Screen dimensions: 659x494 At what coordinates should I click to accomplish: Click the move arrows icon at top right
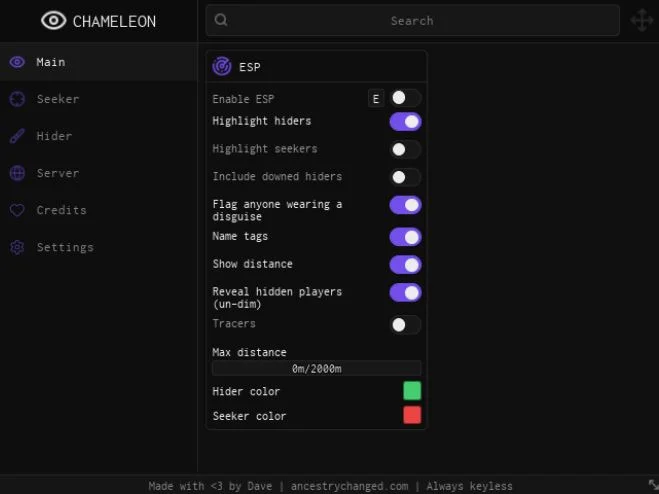[642, 20]
